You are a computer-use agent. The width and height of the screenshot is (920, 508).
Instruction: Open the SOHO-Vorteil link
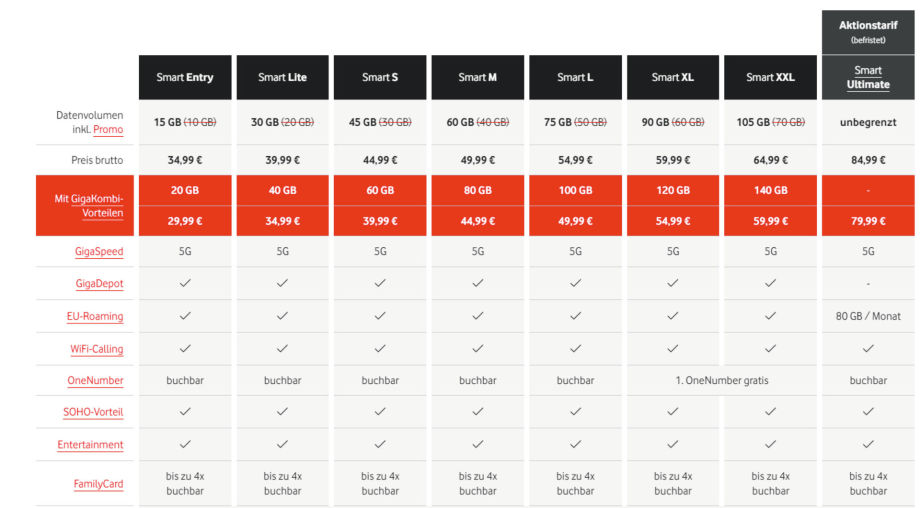[x=93, y=412]
